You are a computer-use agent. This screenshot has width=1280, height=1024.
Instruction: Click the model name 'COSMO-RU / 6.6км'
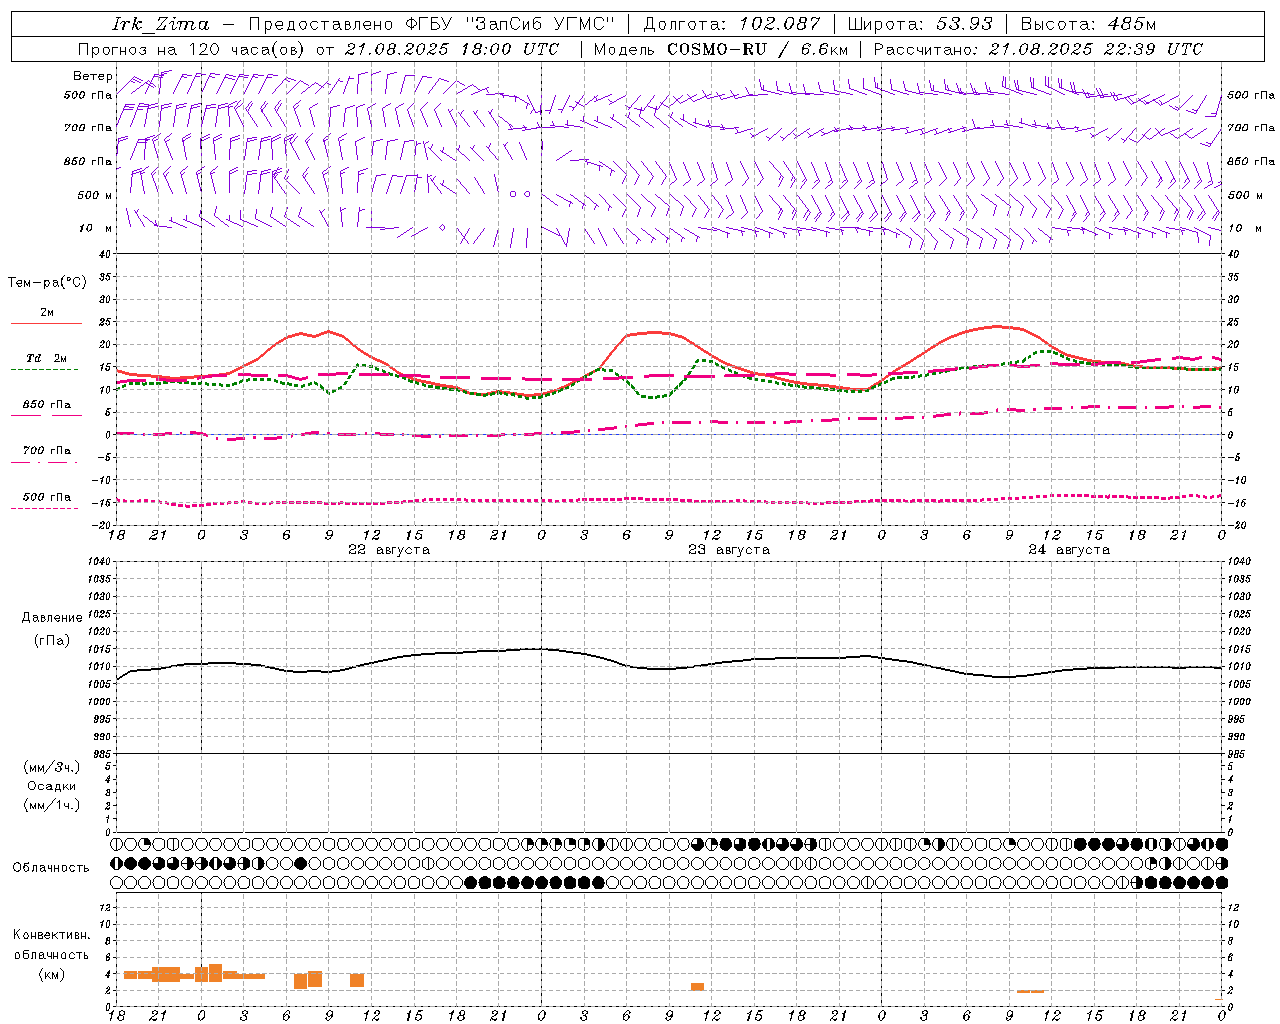coord(758,49)
